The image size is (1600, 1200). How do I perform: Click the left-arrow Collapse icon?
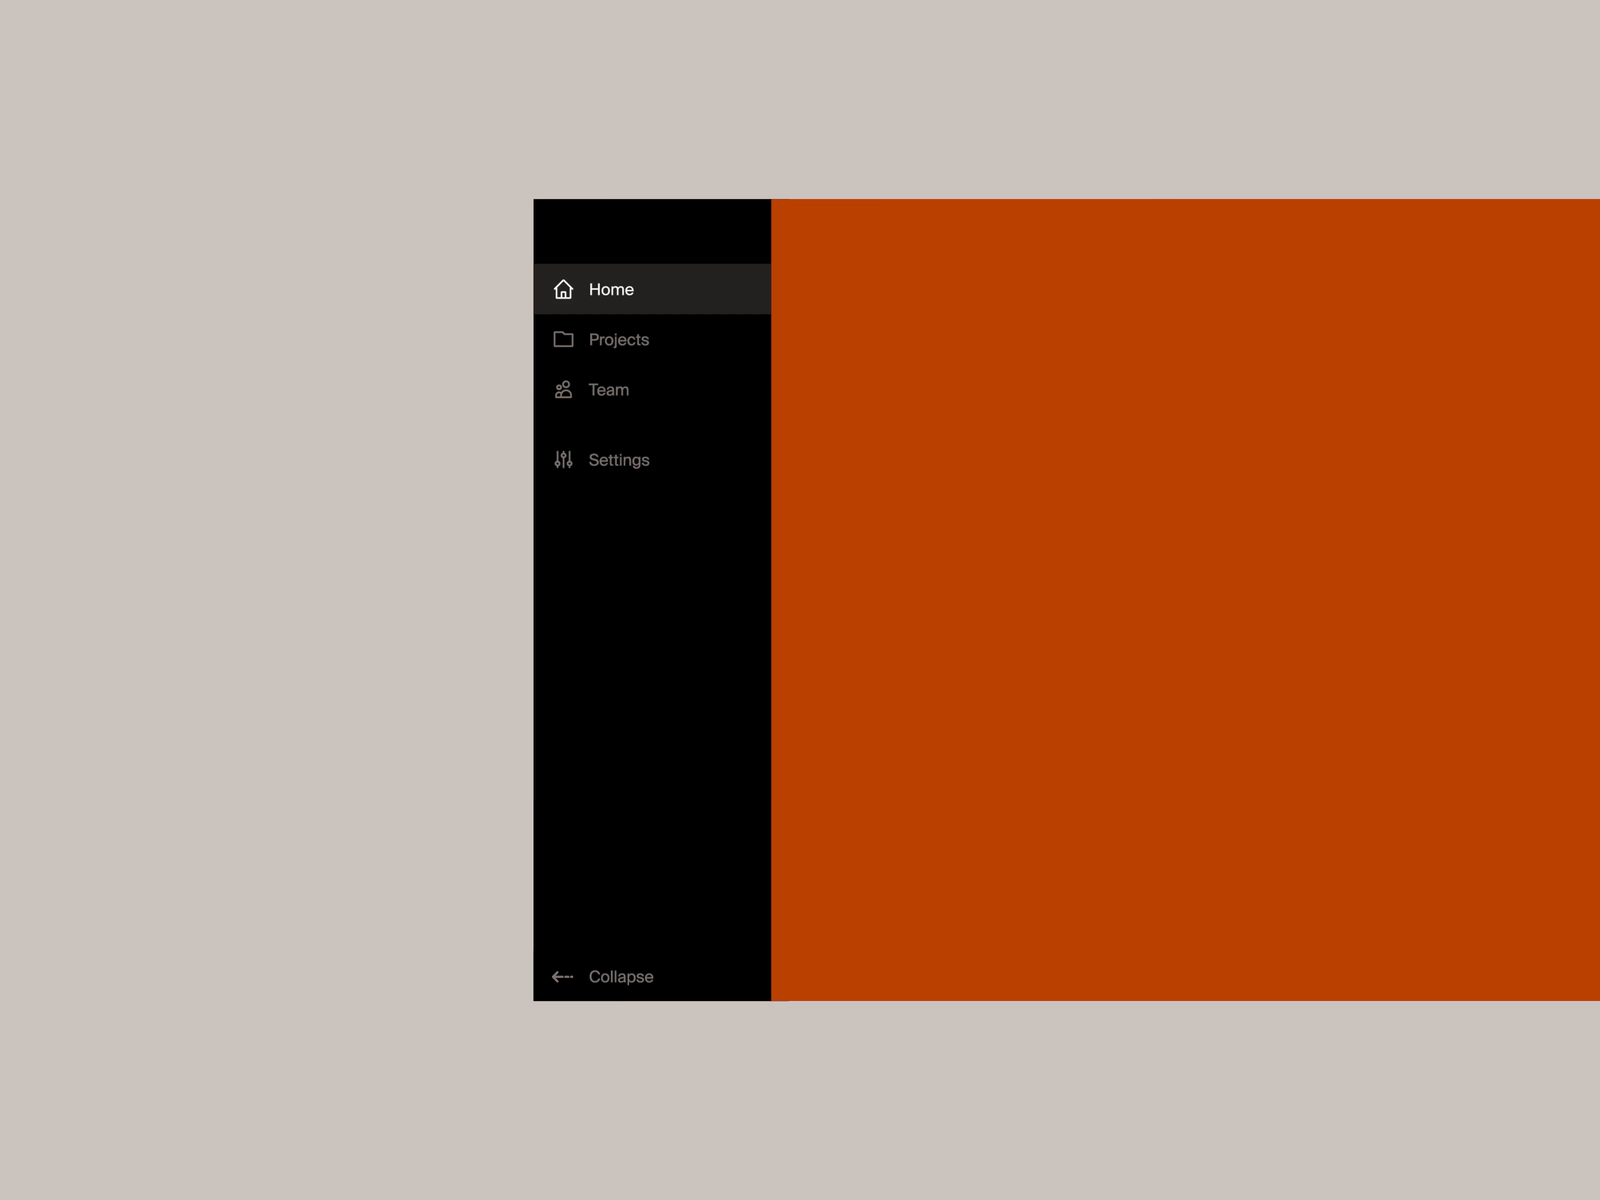coord(562,976)
